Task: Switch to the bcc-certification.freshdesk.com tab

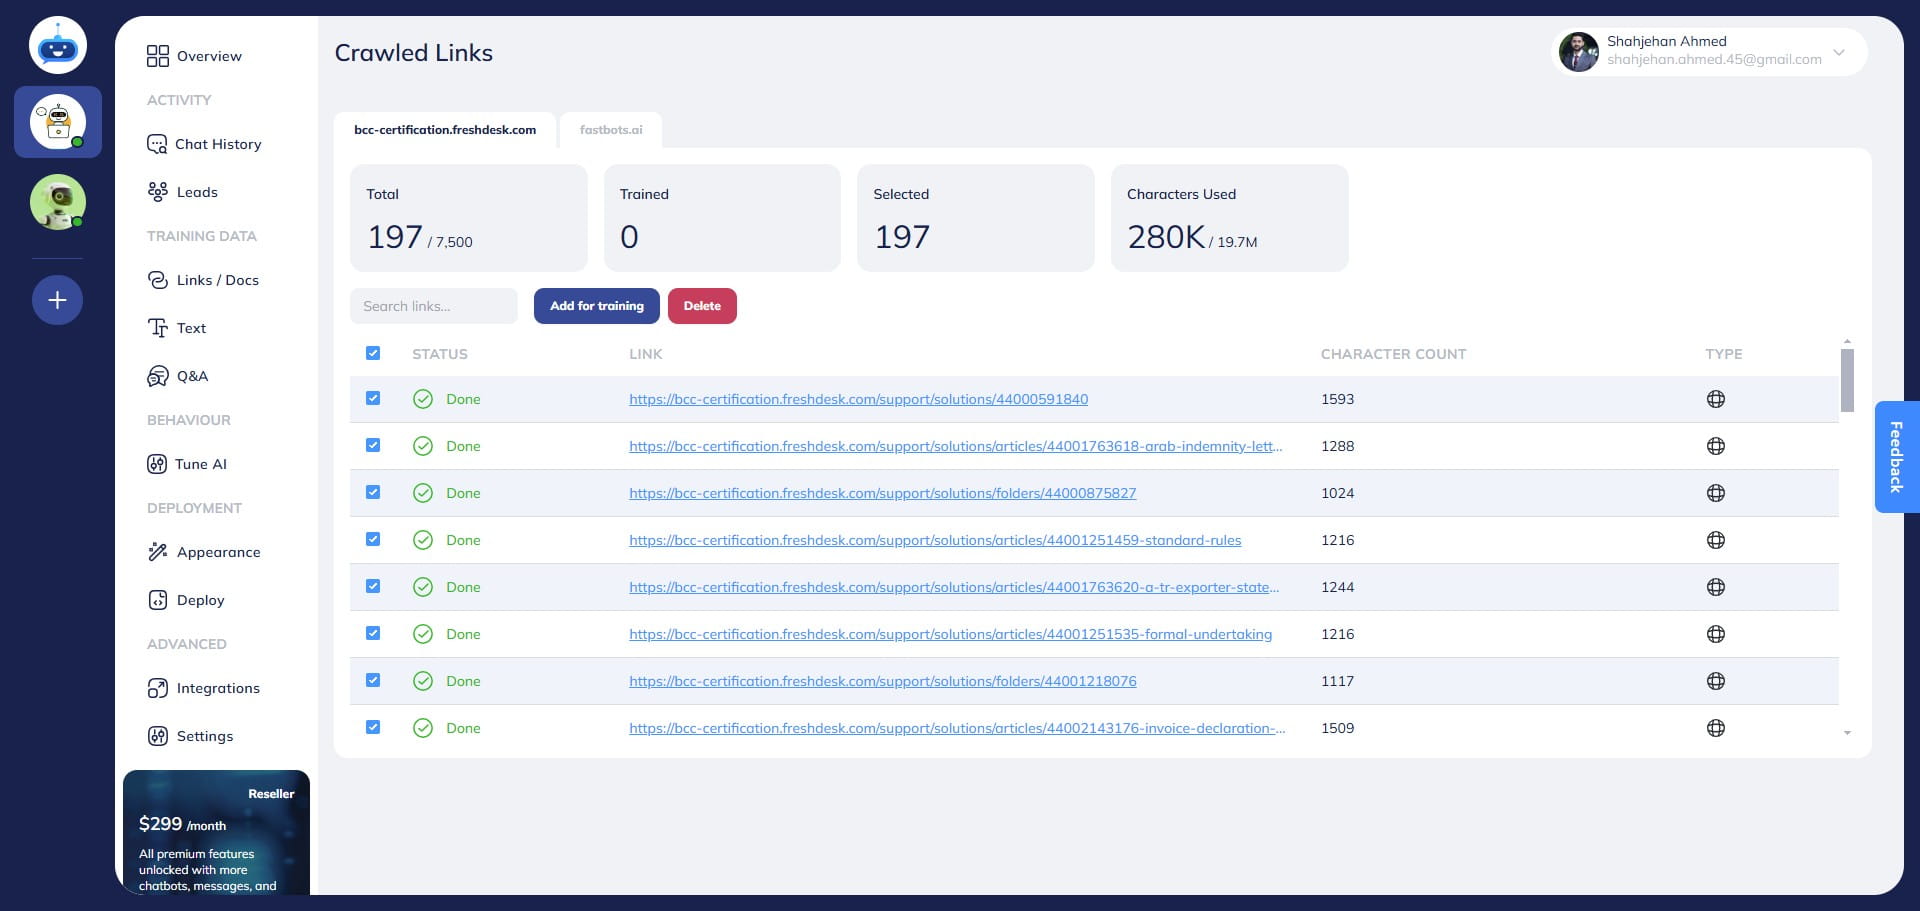Action: click(x=445, y=130)
